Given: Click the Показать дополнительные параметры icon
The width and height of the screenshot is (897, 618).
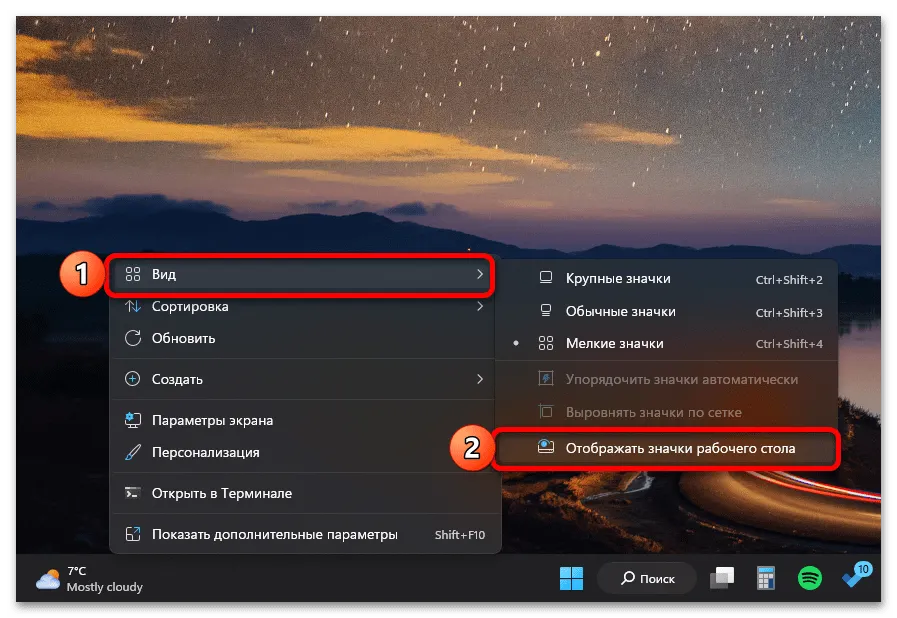Looking at the screenshot, I should point(133,534).
